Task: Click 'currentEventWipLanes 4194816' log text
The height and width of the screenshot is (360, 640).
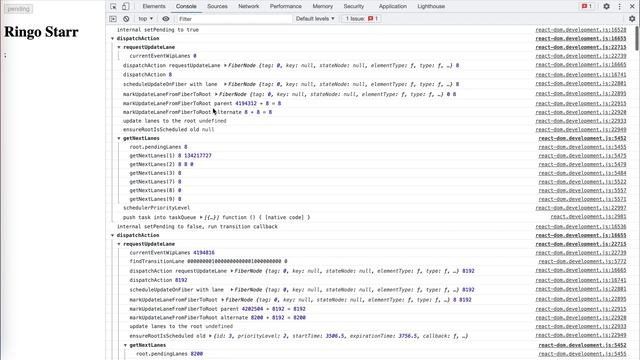Action: pos(172,253)
